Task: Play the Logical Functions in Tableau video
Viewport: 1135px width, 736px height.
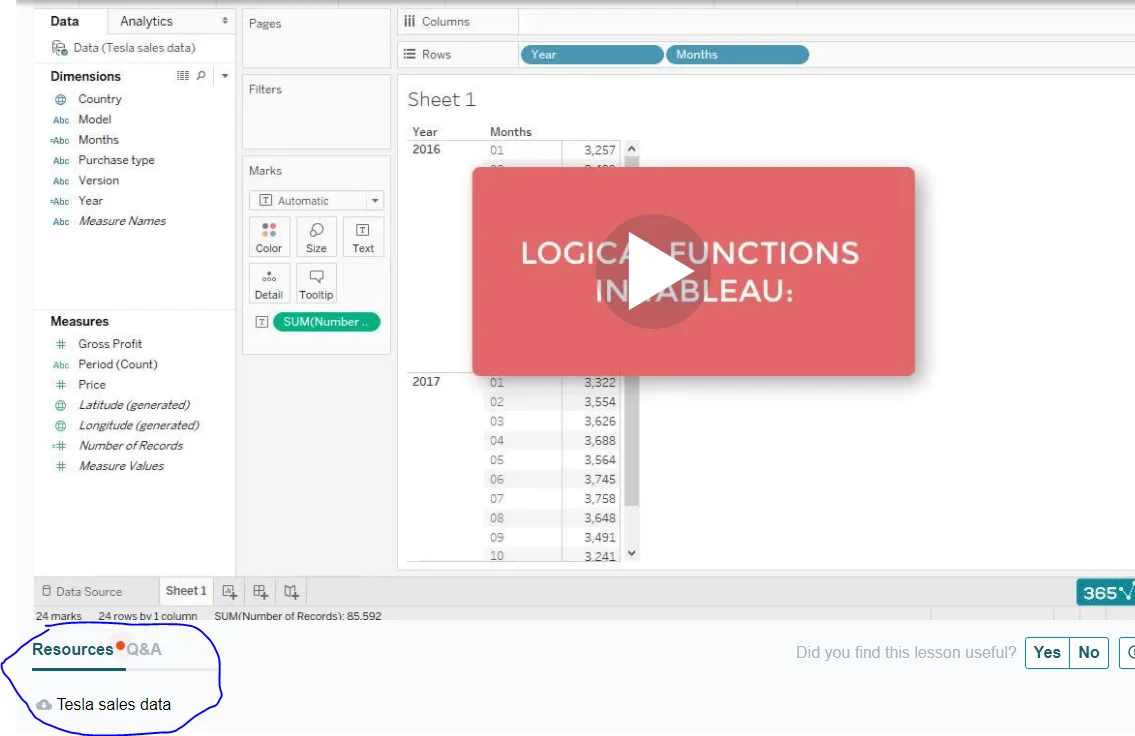Action: (654, 271)
